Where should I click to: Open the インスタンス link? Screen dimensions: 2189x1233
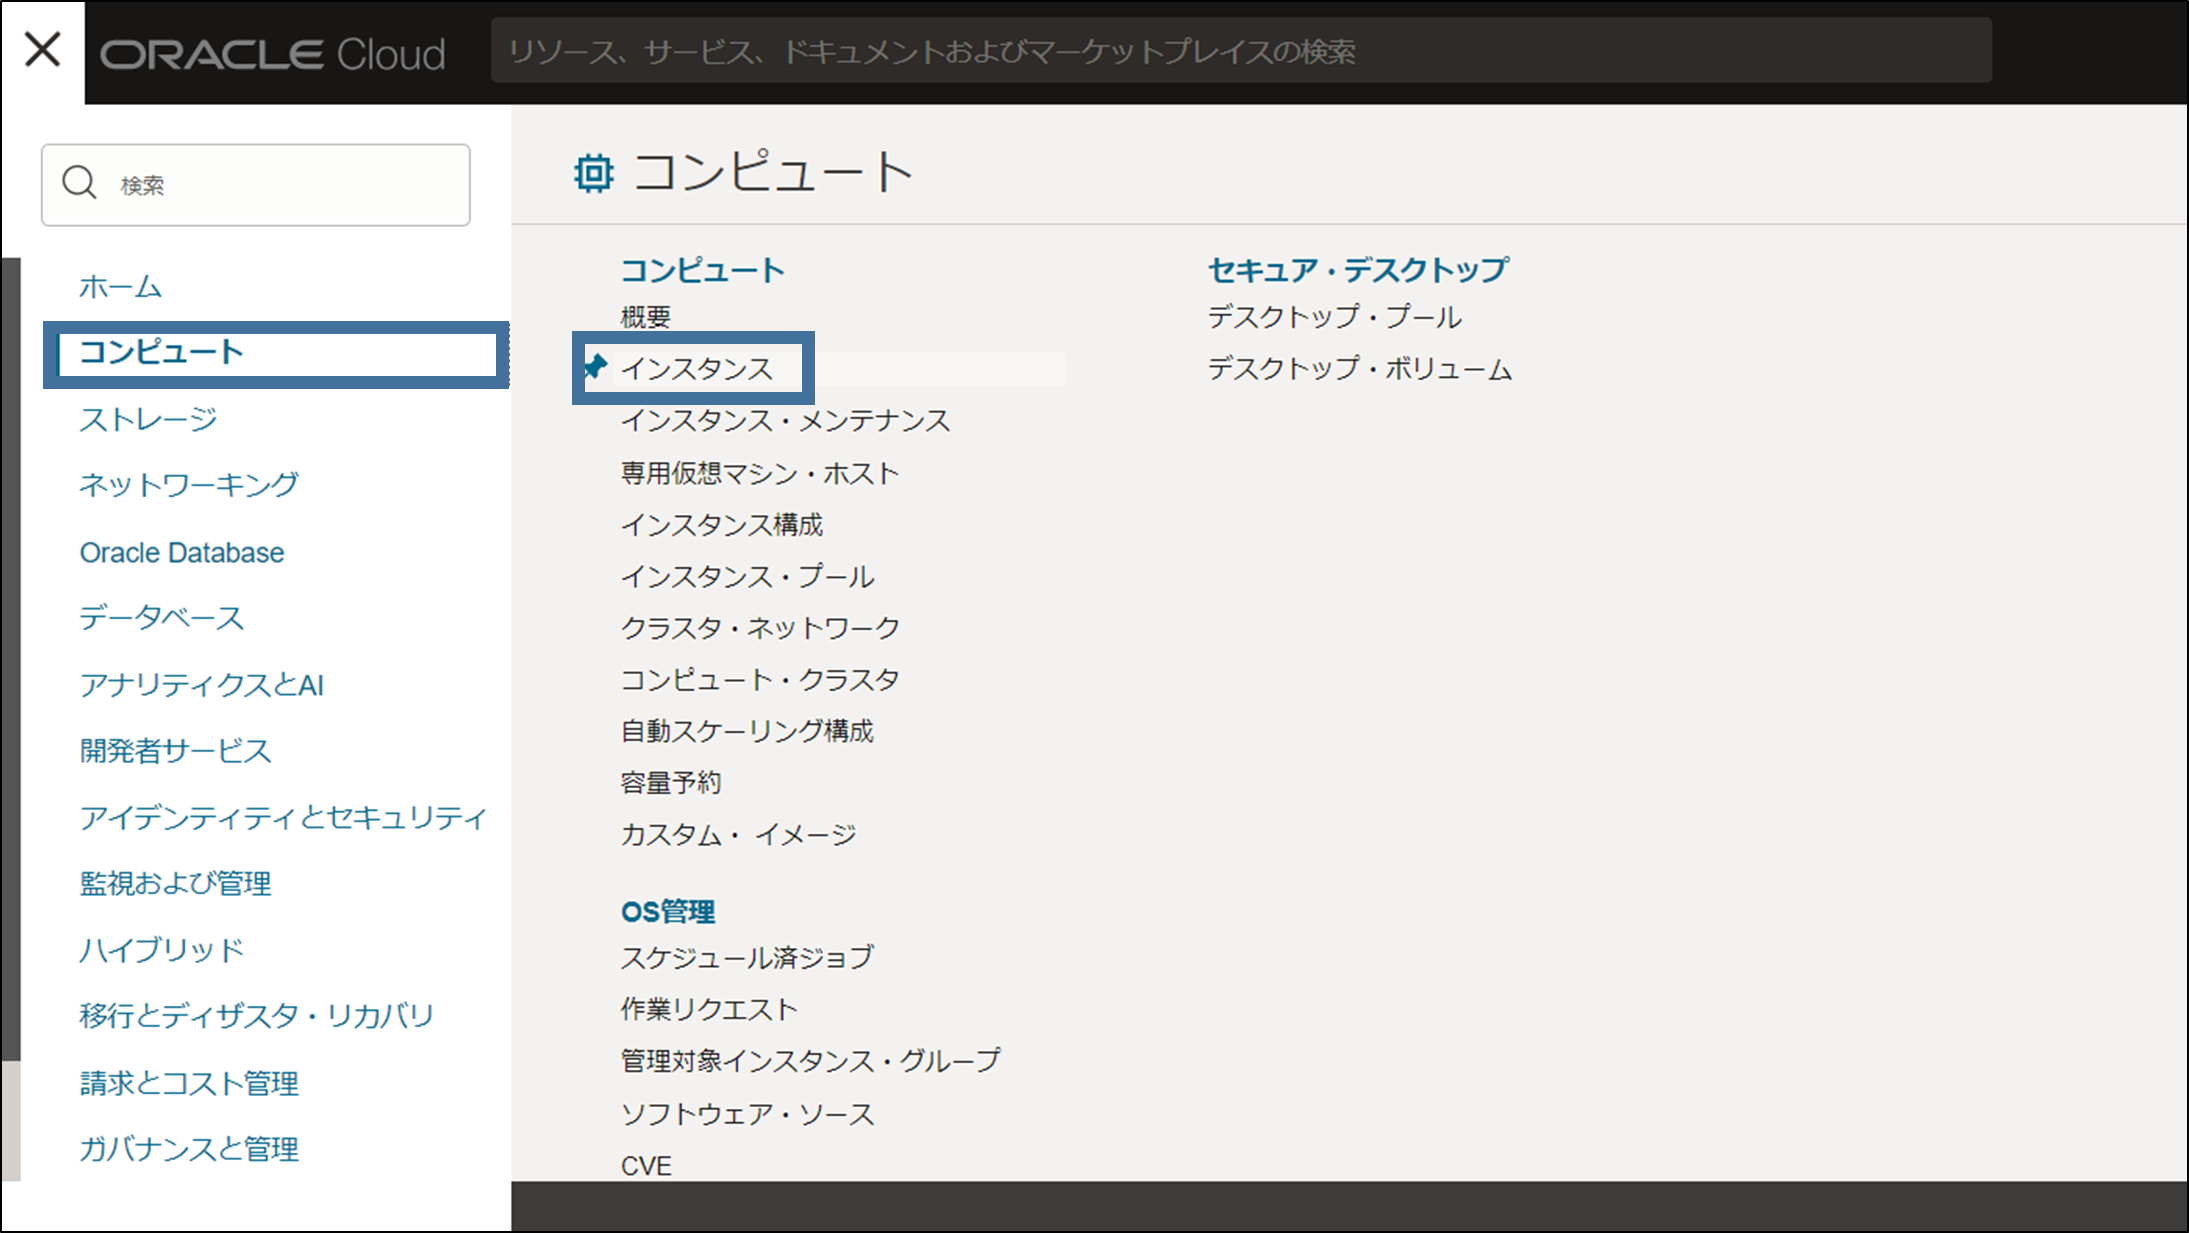click(x=697, y=369)
